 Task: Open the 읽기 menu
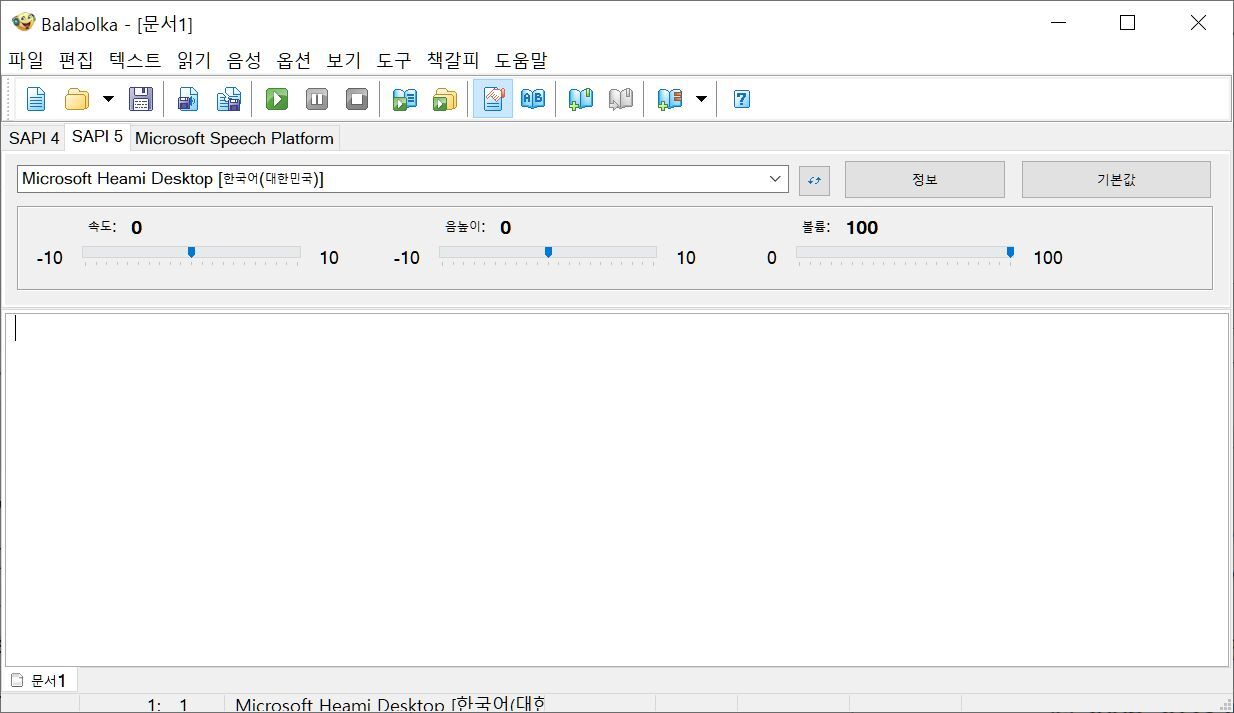(194, 60)
